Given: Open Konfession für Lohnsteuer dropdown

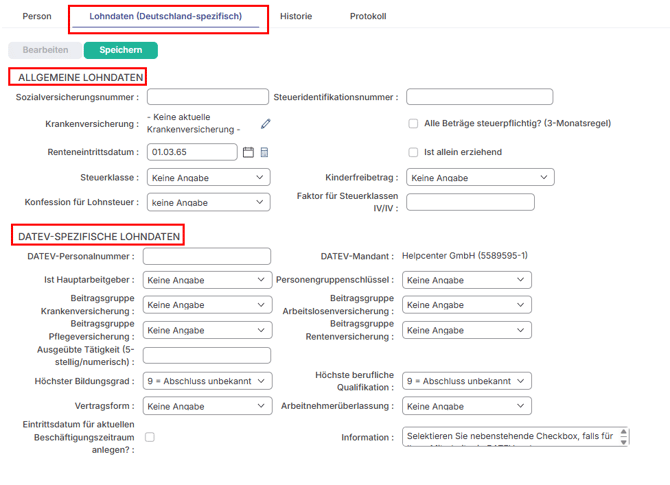Looking at the screenshot, I should pos(208,202).
